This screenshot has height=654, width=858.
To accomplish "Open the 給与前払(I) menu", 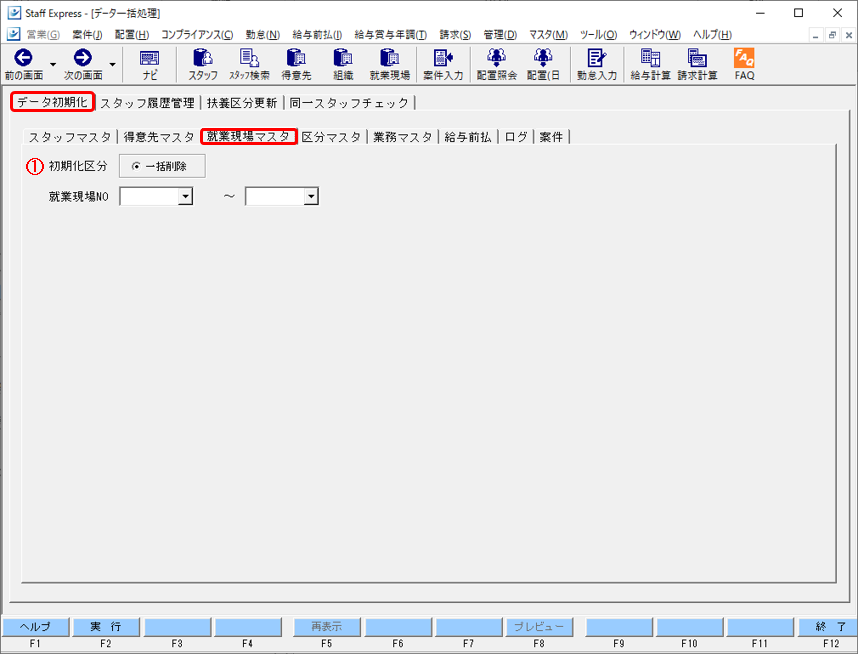I will coord(317,34).
